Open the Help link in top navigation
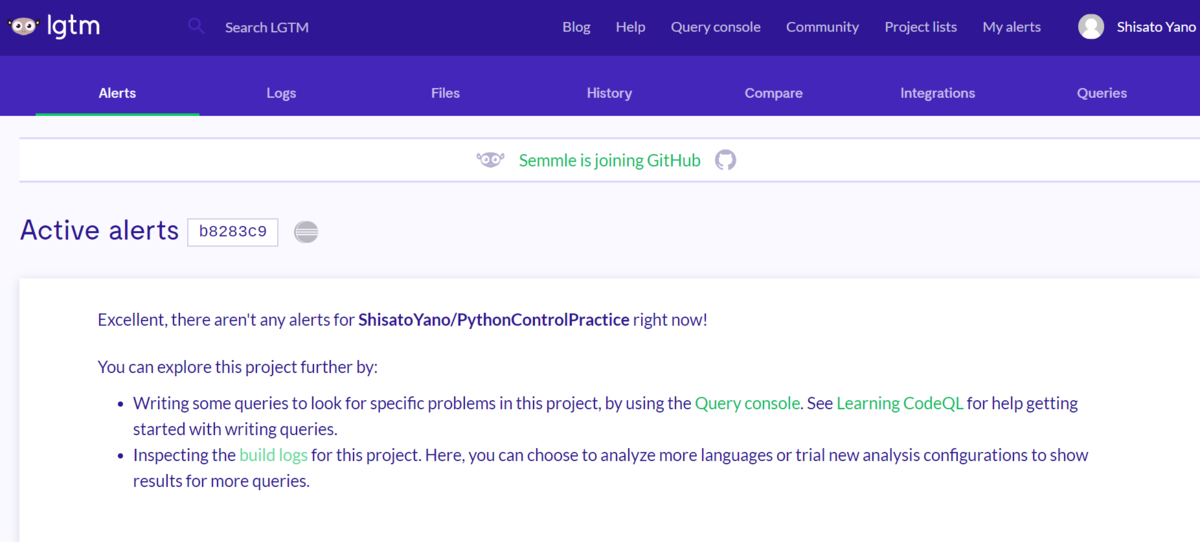1200x542 pixels. pyautogui.click(x=630, y=27)
